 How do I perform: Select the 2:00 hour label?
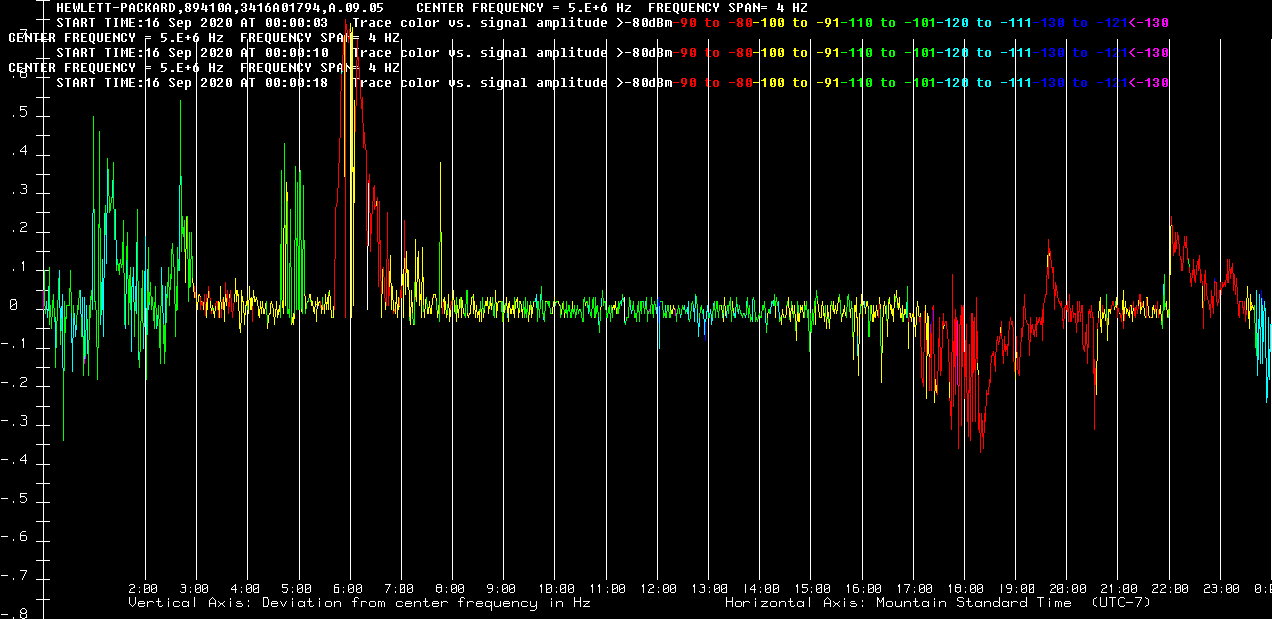coord(143,589)
